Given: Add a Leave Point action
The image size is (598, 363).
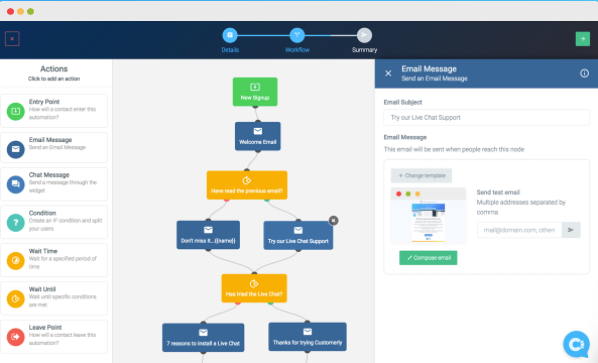Looking at the screenshot, I should pyautogui.click(x=54, y=336).
